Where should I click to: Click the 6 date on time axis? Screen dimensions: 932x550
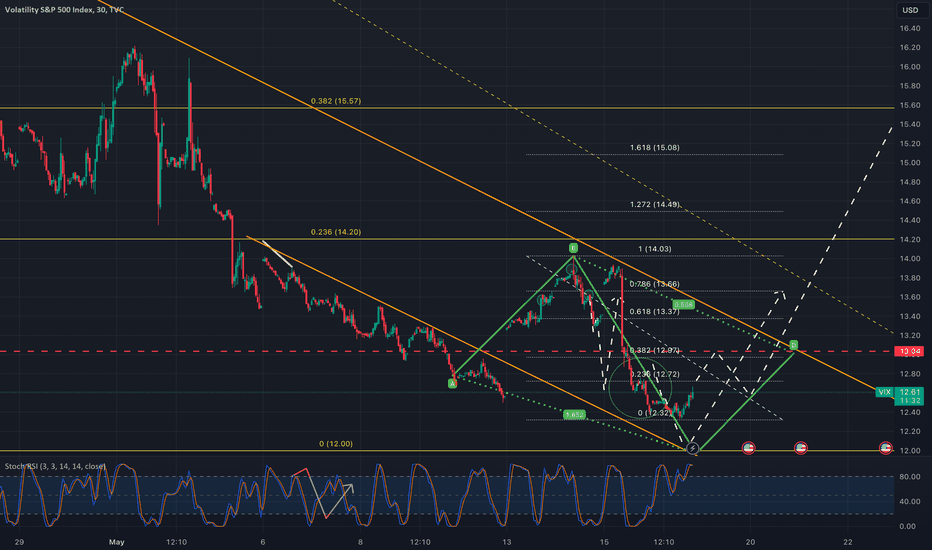coord(263,542)
